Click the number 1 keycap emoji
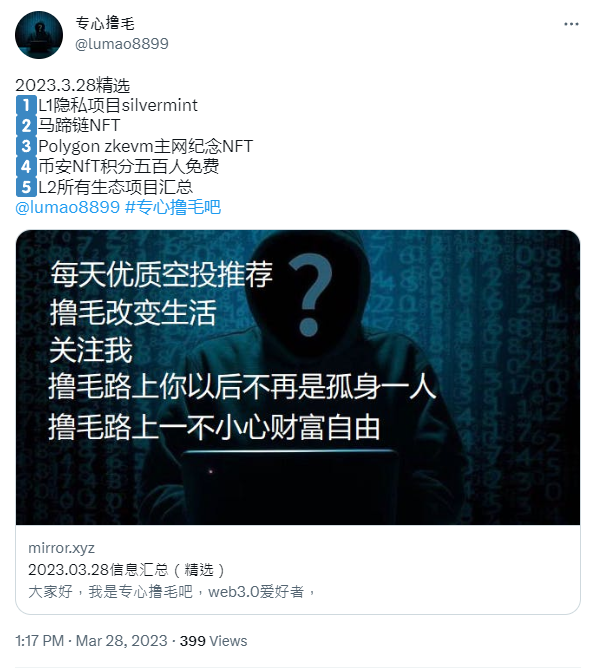 (26, 106)
